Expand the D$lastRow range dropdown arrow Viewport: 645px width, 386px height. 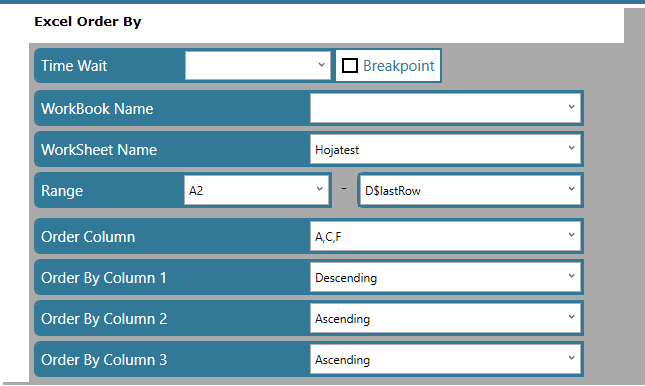click(571, 189)
